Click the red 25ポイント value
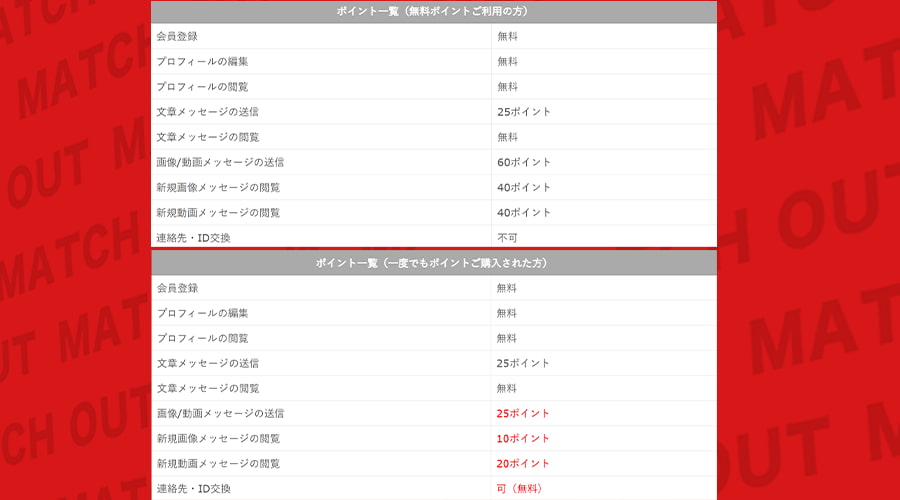This screenshot has height=500, width=900. pos(523,414)
